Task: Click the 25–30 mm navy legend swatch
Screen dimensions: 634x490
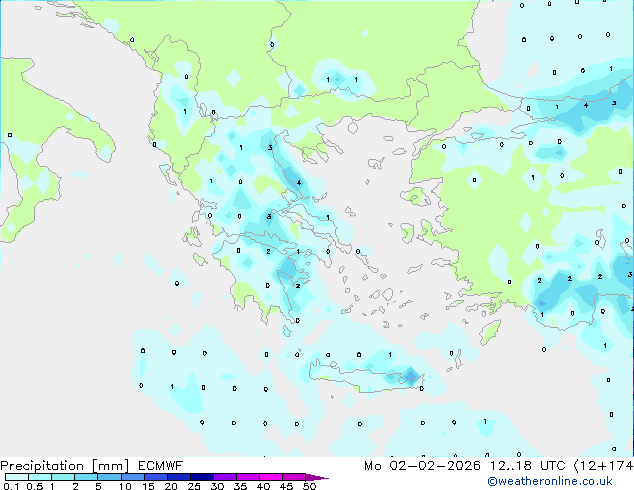Action: click(202, 477)
